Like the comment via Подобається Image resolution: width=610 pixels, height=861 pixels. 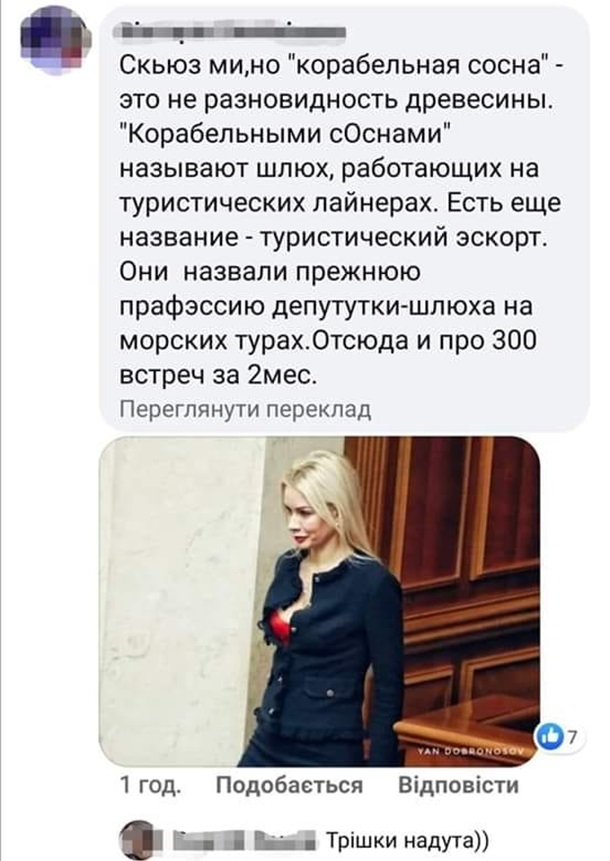pyautogui.click(x=289, y=785)
